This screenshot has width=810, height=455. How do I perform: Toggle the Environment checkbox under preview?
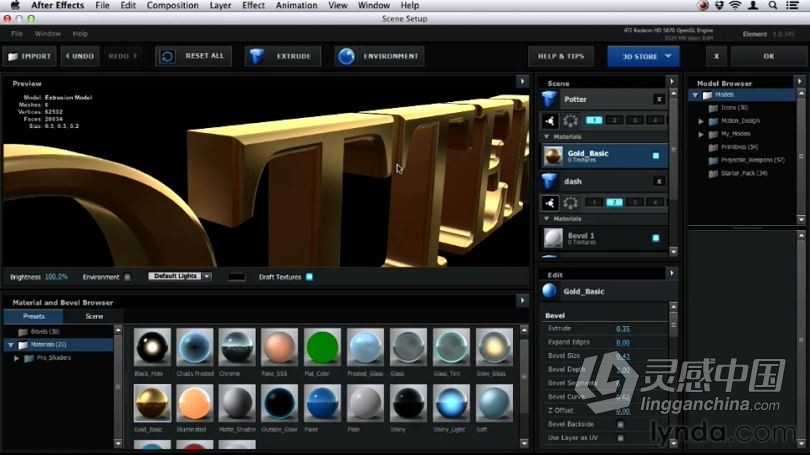[x=127, y=277]
